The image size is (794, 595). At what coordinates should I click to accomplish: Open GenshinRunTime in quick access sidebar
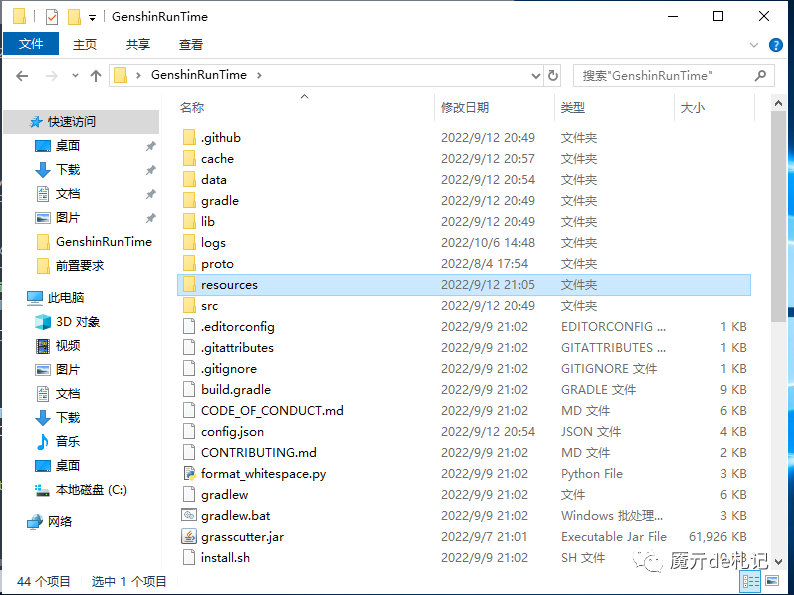(x=94, y=242)
